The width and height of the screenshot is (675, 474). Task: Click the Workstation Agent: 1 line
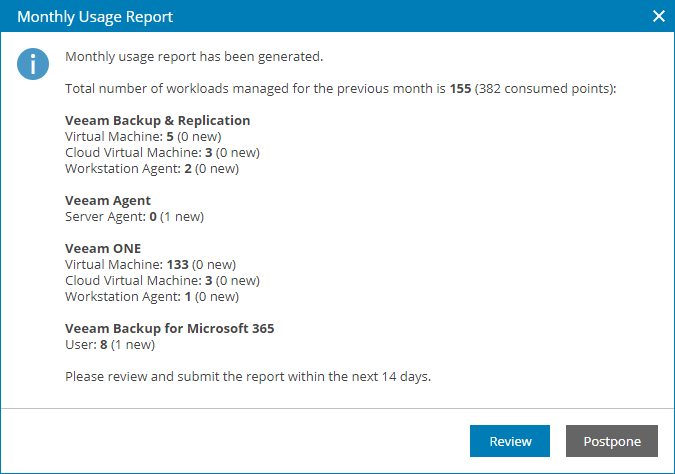click(152, 296)
